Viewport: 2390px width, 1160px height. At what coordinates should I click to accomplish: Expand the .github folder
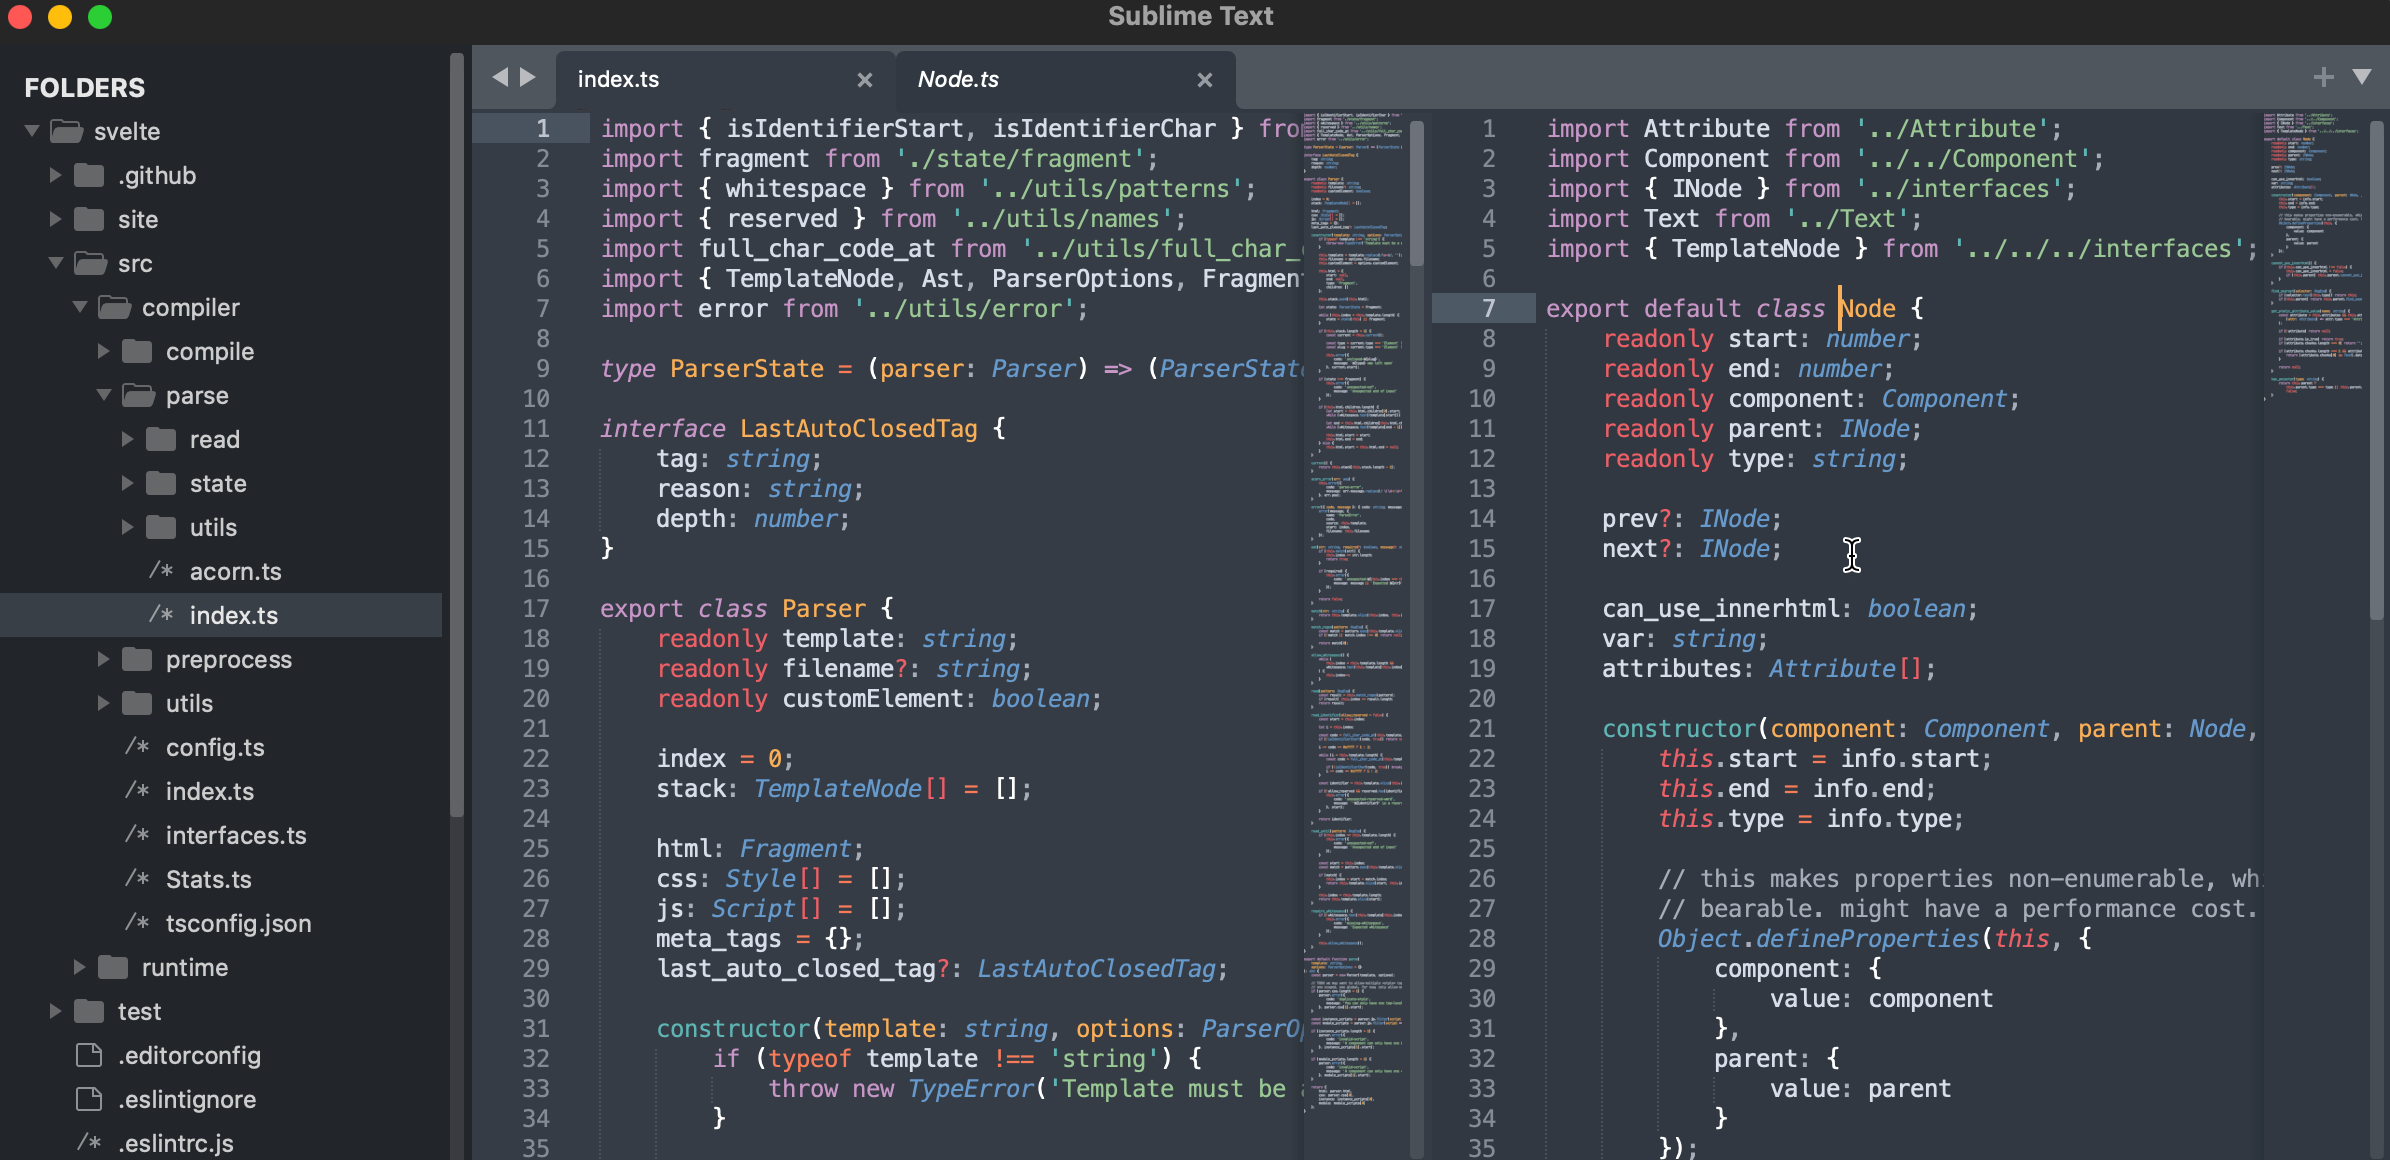[56, 175]
